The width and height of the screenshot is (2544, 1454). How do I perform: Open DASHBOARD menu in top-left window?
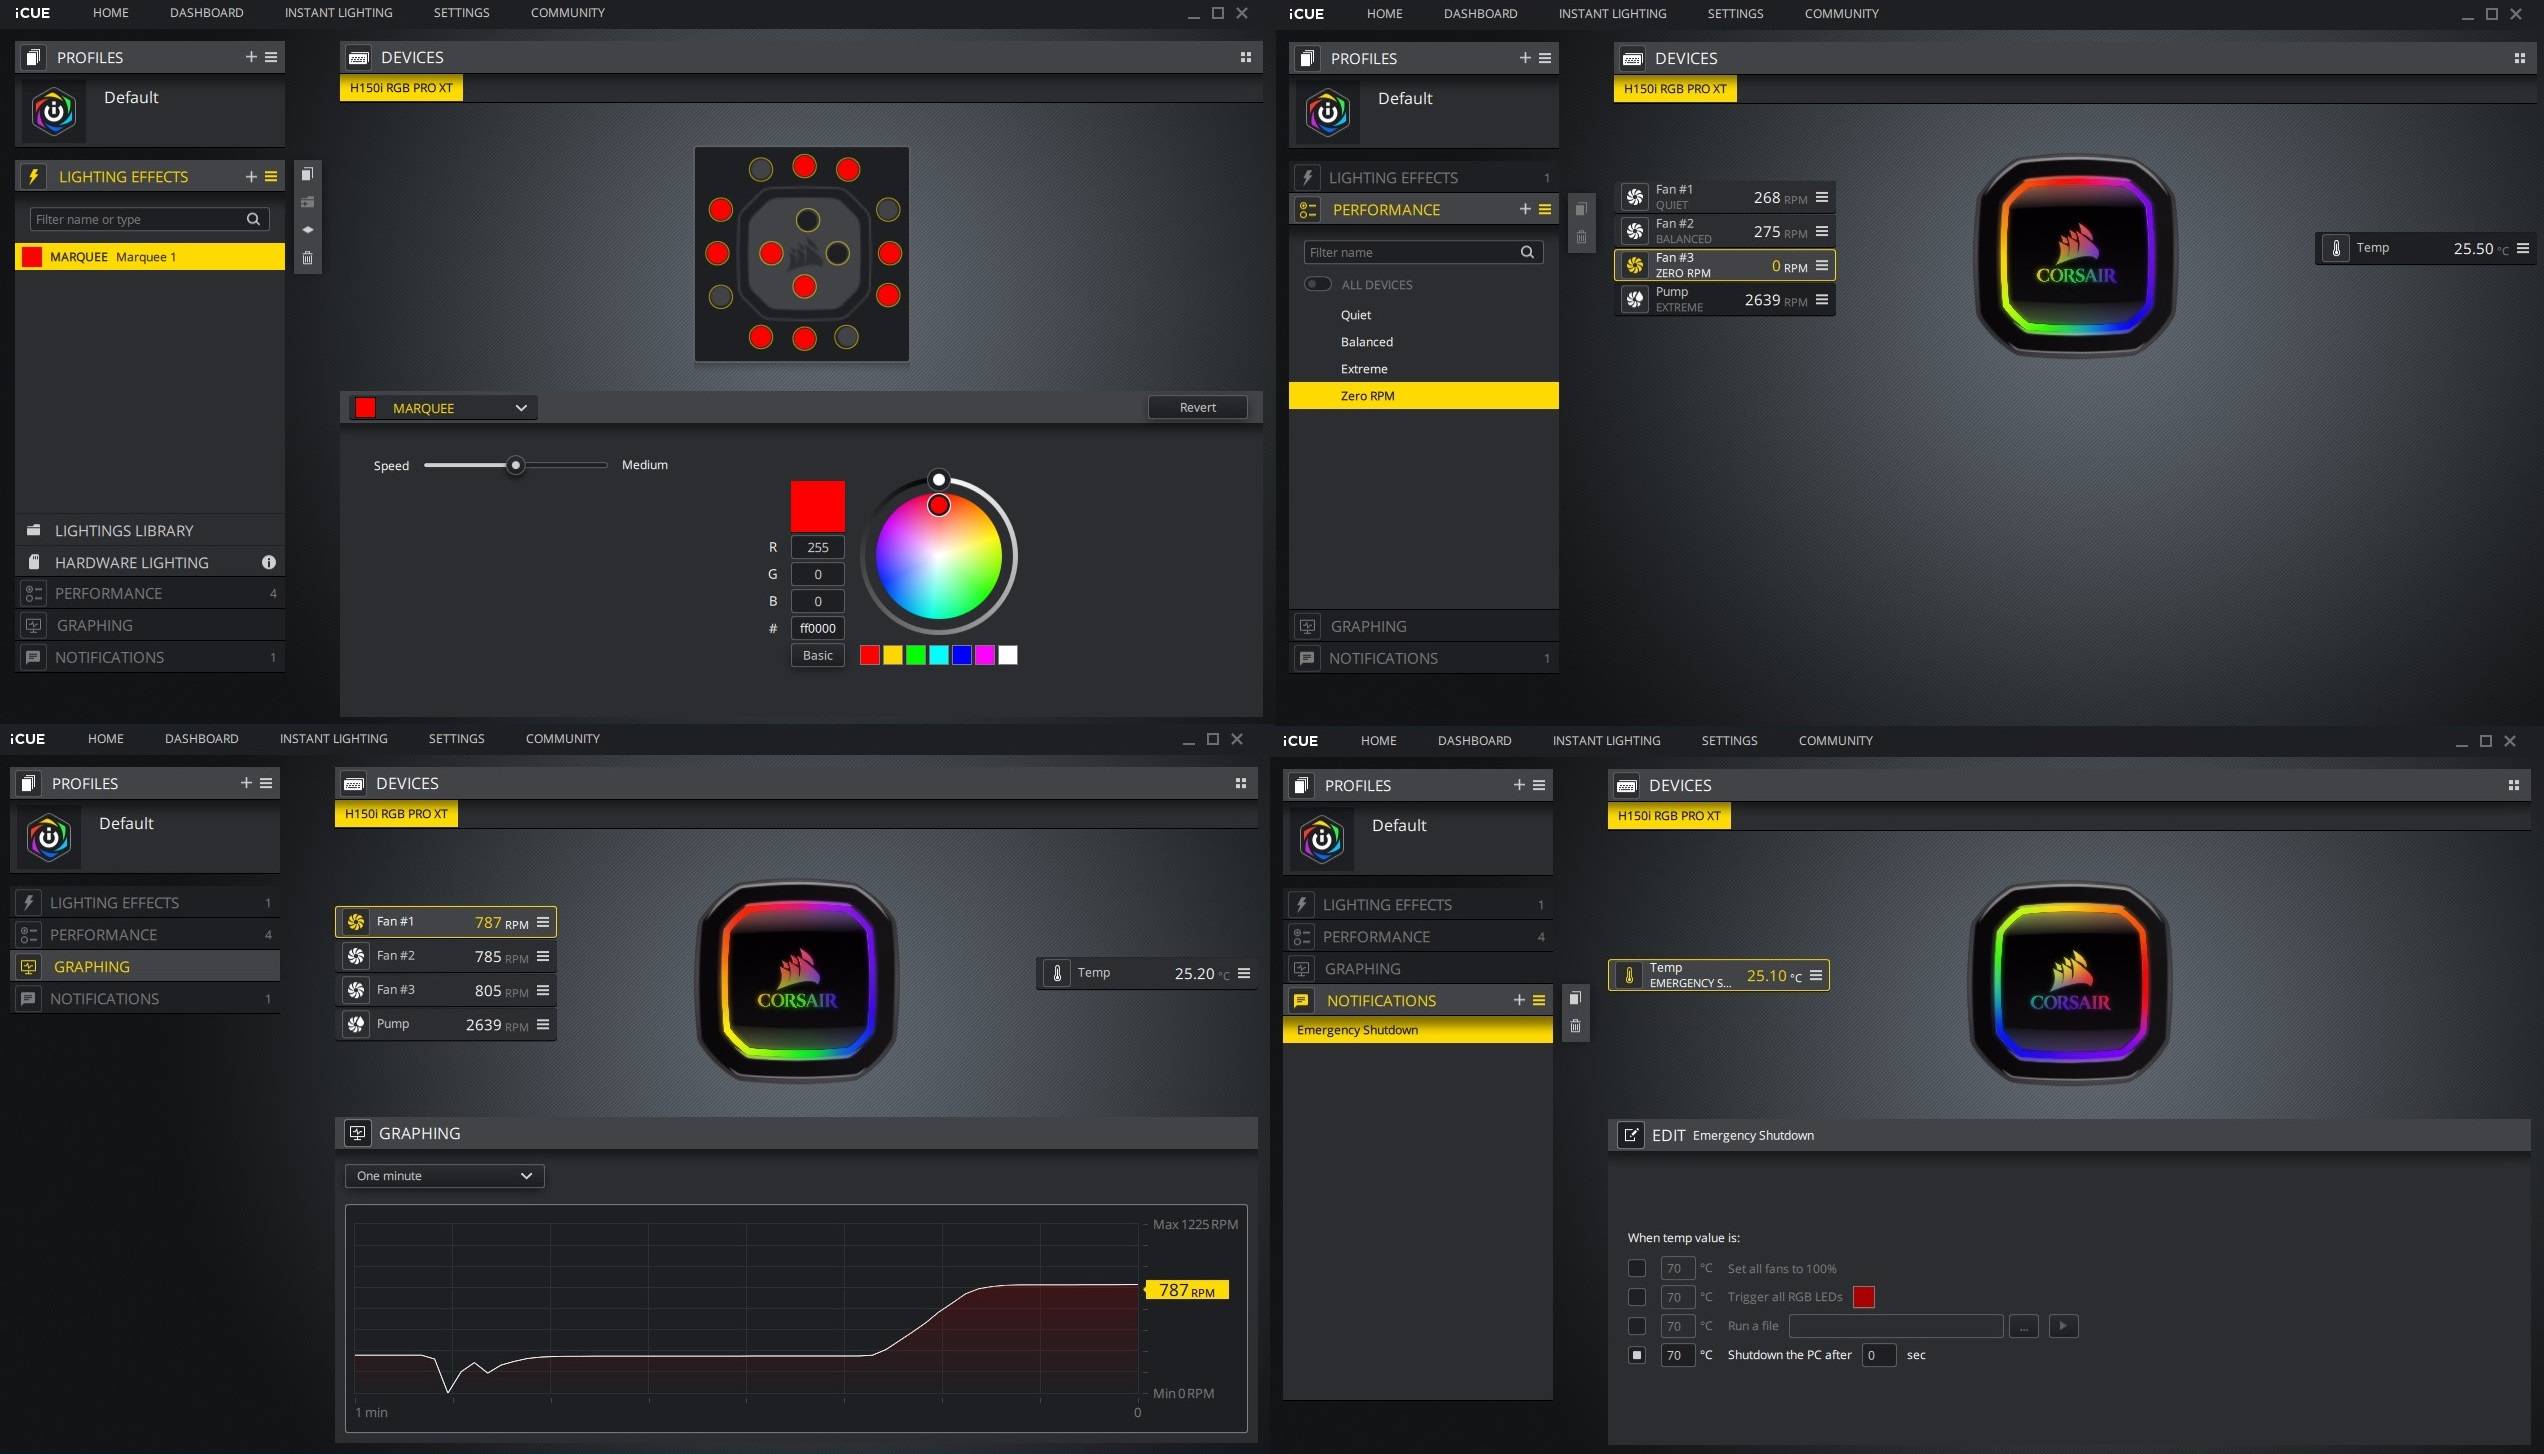[206, 13]
